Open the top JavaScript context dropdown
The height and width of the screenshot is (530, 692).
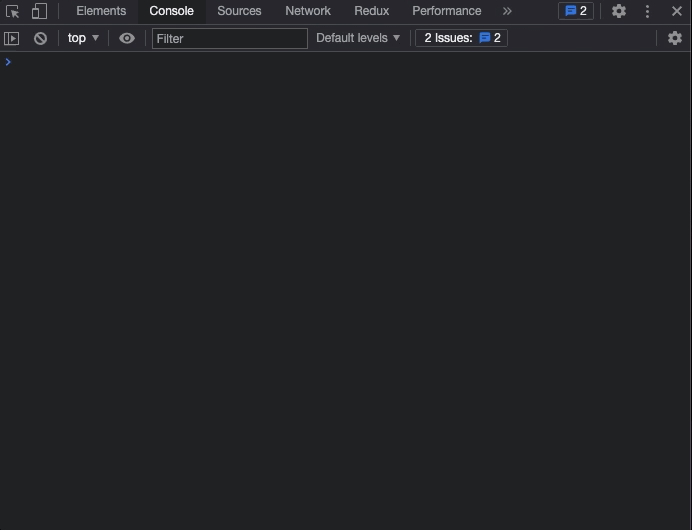pos(83,38)
